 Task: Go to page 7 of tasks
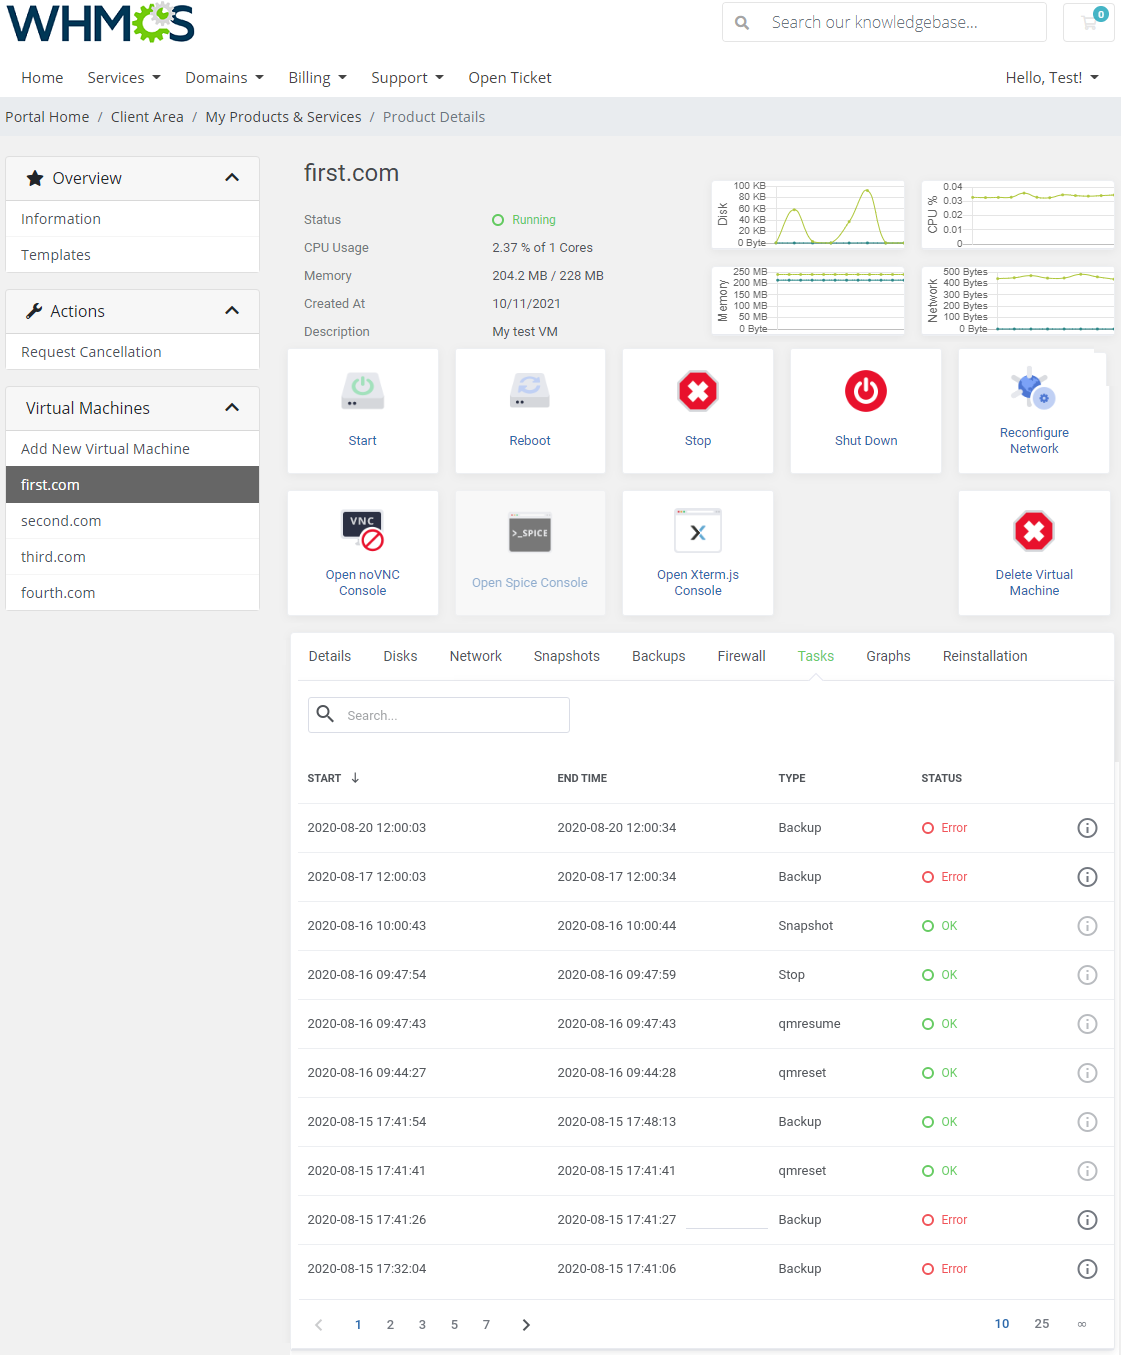(x=486, y=1325)
